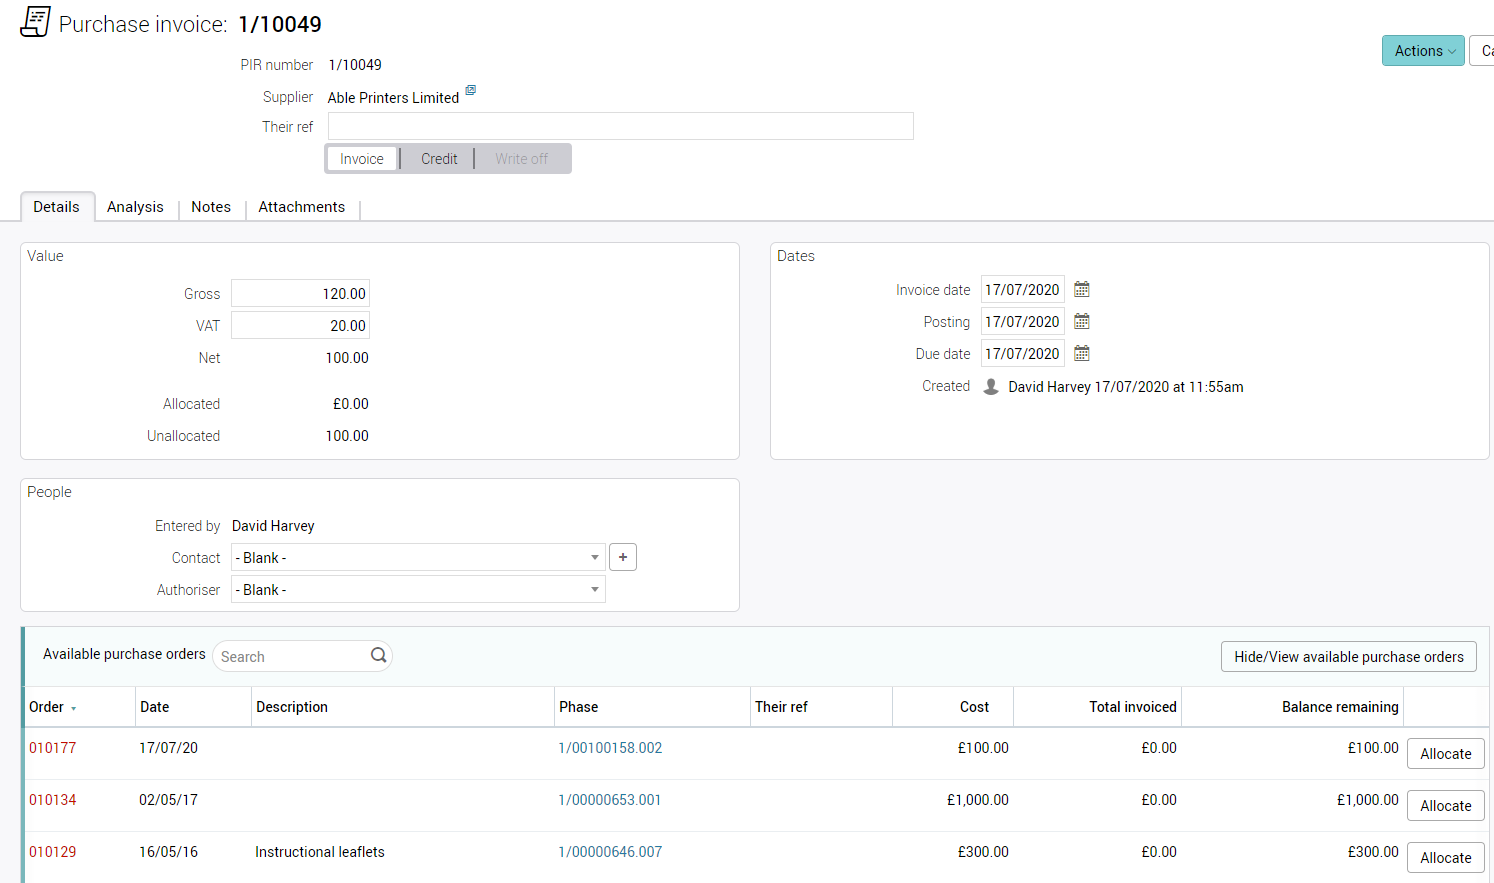This screenshot has height=883, width=1494.
Task: Open the Invoice date calendar picker
Action: point(1081,290)
